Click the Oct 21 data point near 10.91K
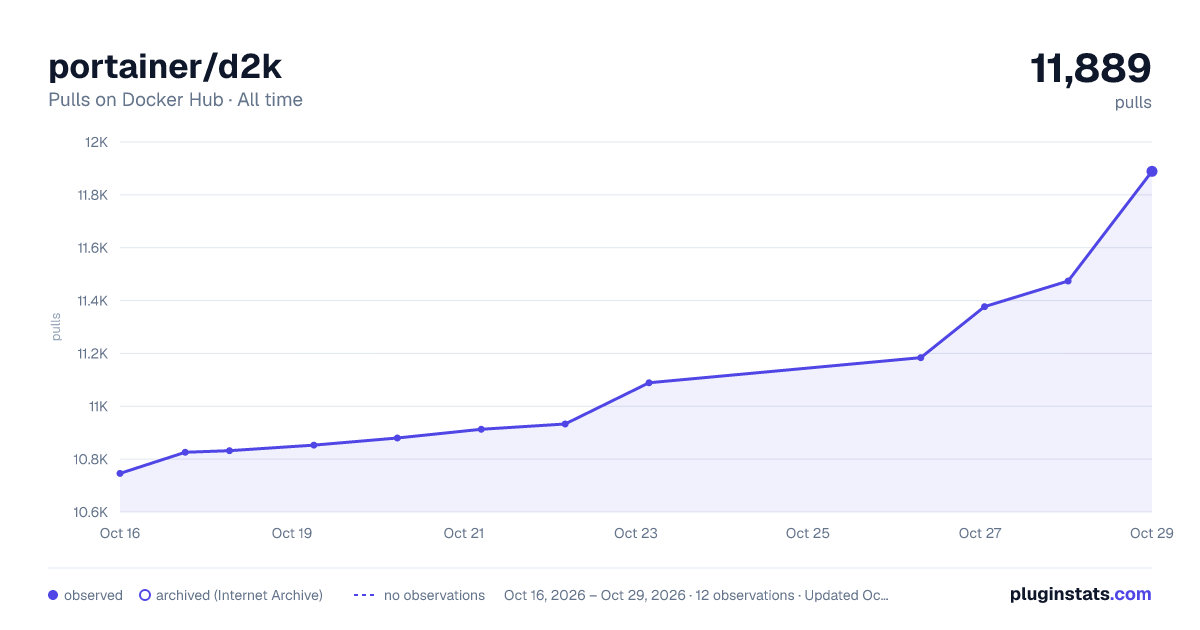1200x630 pixels. pos(481,429)
